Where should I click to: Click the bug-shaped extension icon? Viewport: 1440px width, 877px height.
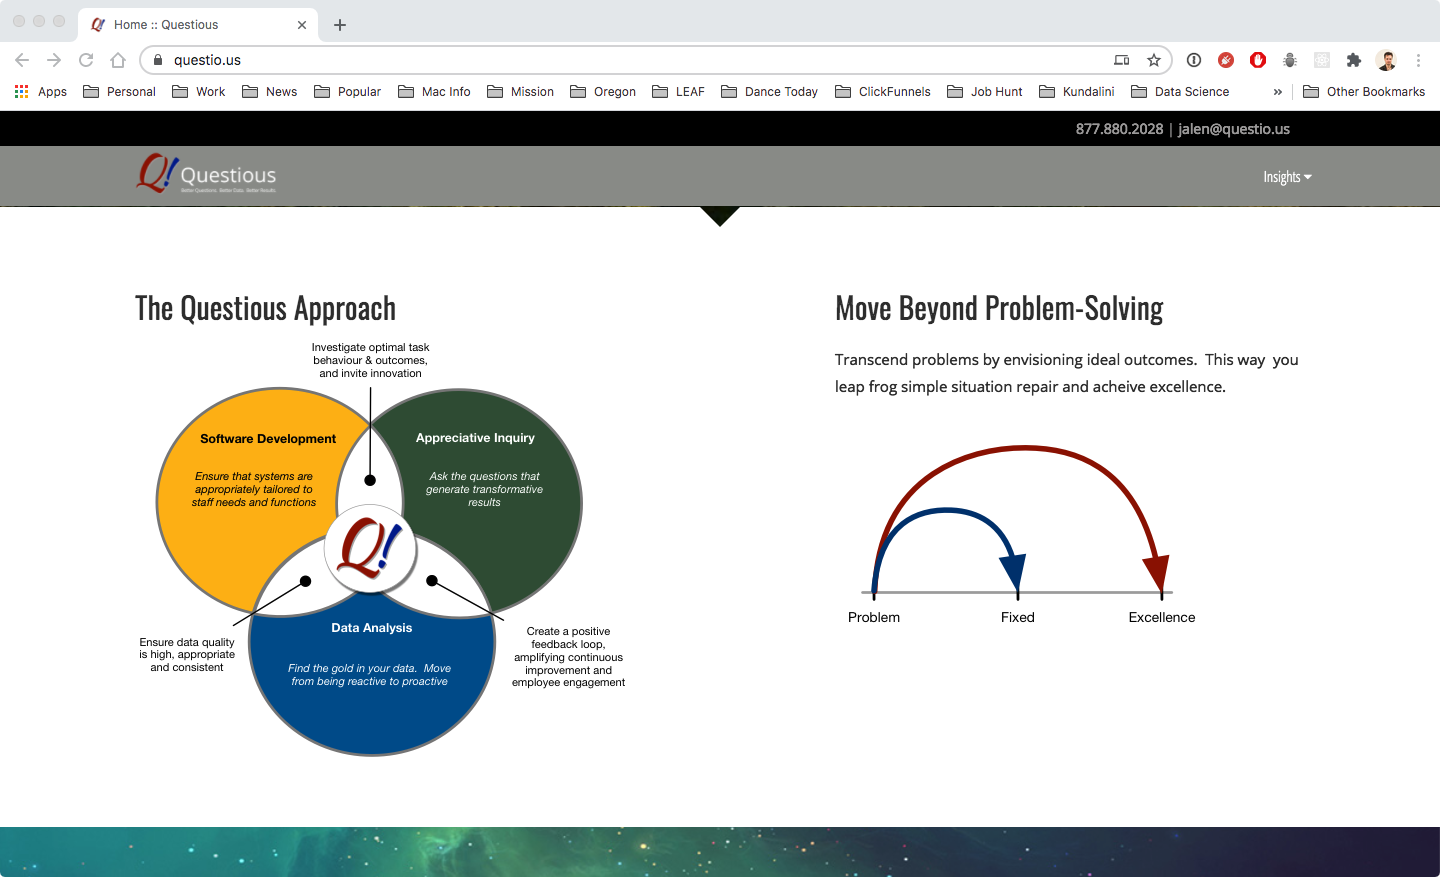click(1290, 60)
